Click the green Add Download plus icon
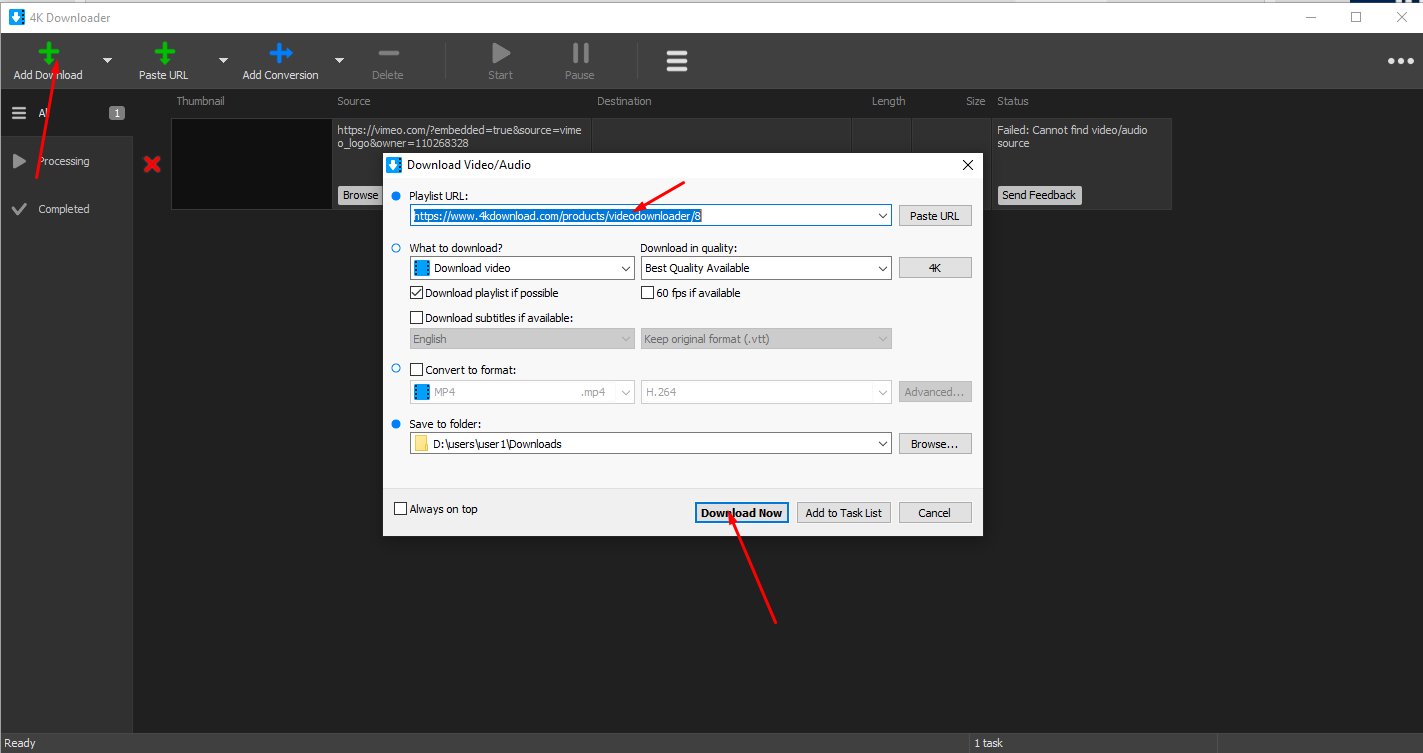This screenshot has height=753, width=1423. click(48, 54)
